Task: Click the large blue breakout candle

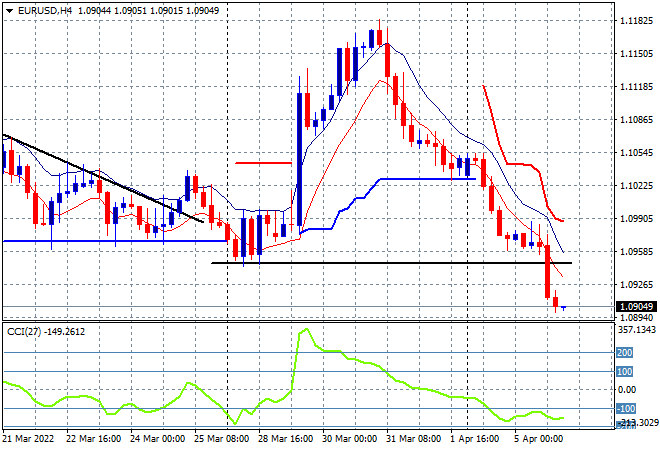Action: pos(299,160)
